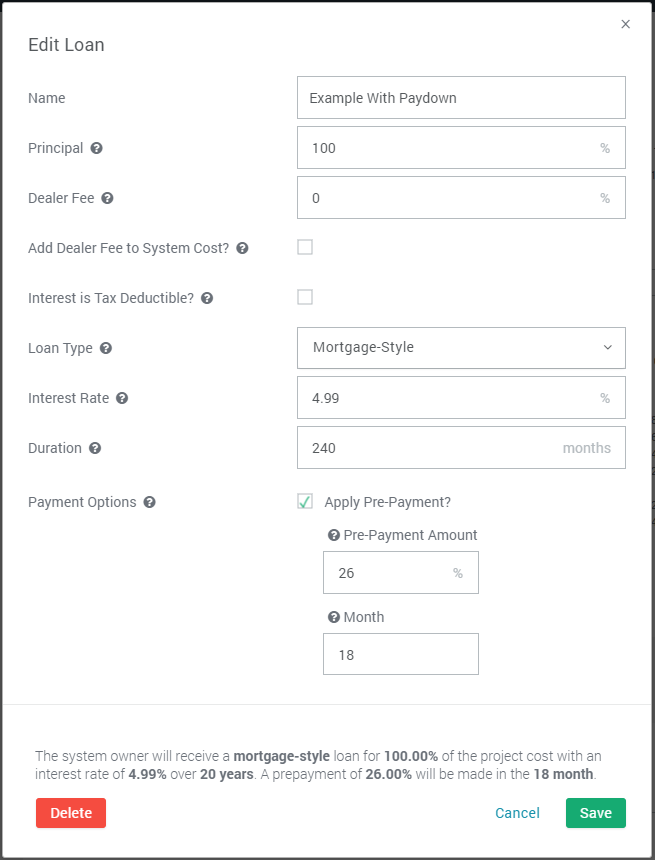Check the Interest is Tax Deductible box
The image size is (655, 860).
(x=305, y=297)
